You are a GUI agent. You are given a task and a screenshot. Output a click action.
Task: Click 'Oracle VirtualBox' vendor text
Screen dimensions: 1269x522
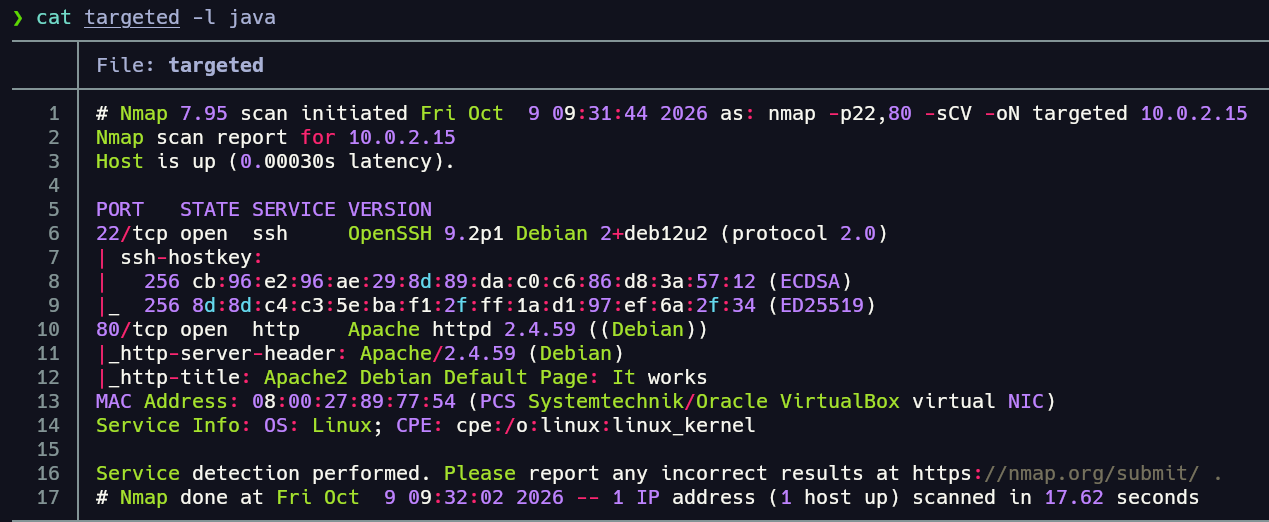click(x=798, y=401)
